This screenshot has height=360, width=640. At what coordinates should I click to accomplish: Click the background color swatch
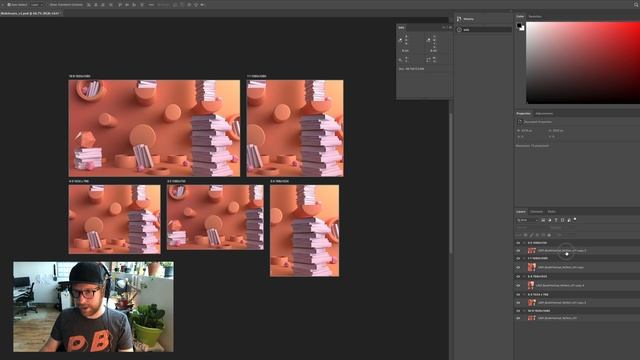tap(522, 28)
